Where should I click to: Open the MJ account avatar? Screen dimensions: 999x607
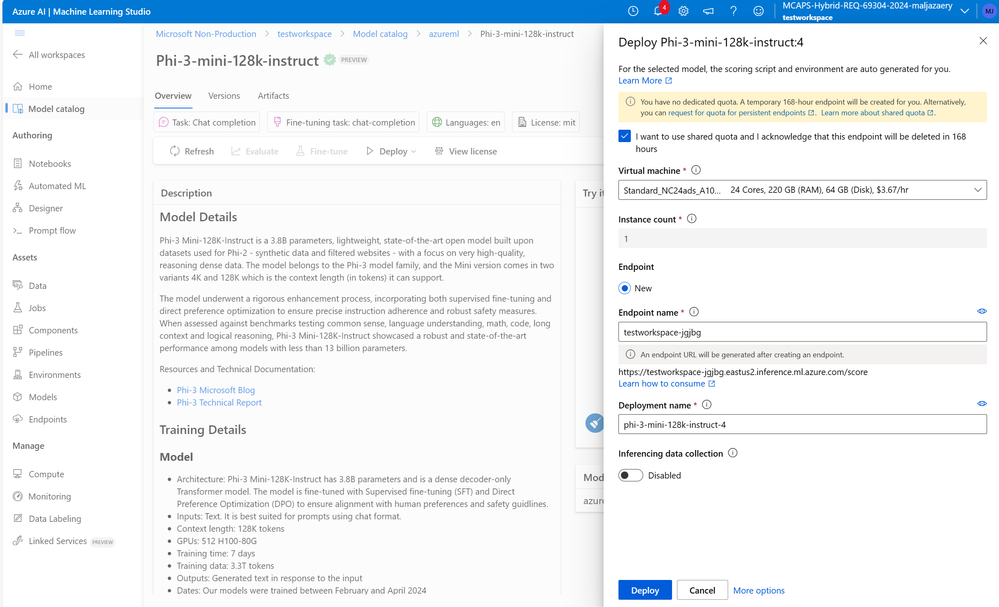[x=988, y=11]
